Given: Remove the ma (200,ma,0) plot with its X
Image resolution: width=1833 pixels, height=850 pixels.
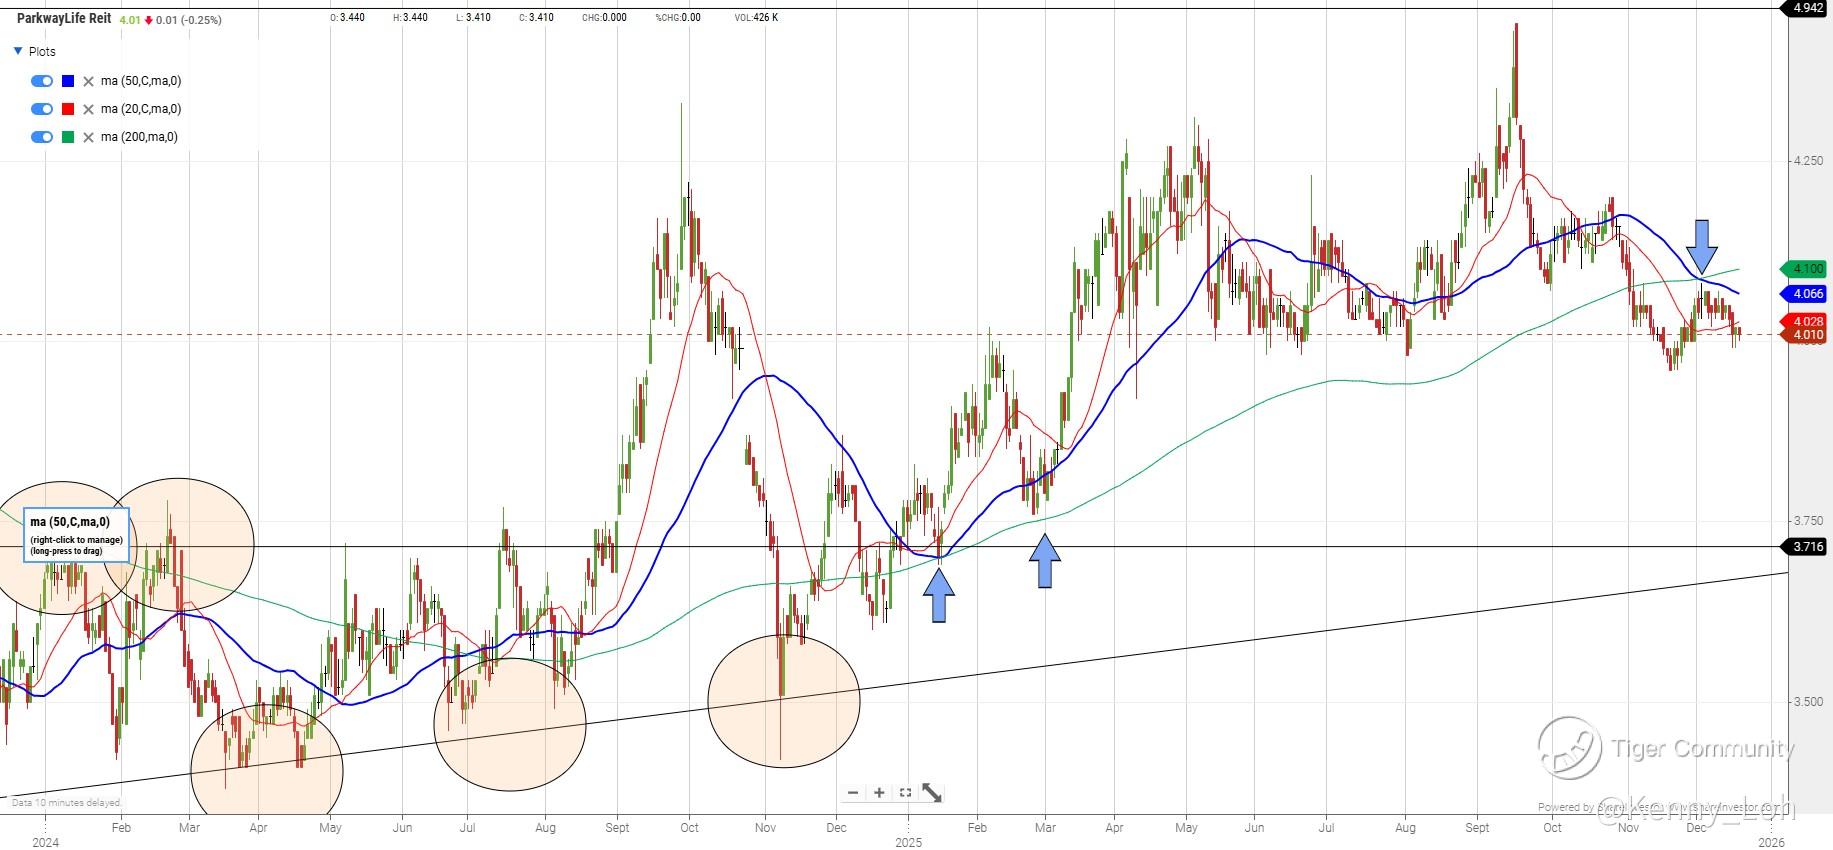Looking at the screenshot, I should (88, 137).
